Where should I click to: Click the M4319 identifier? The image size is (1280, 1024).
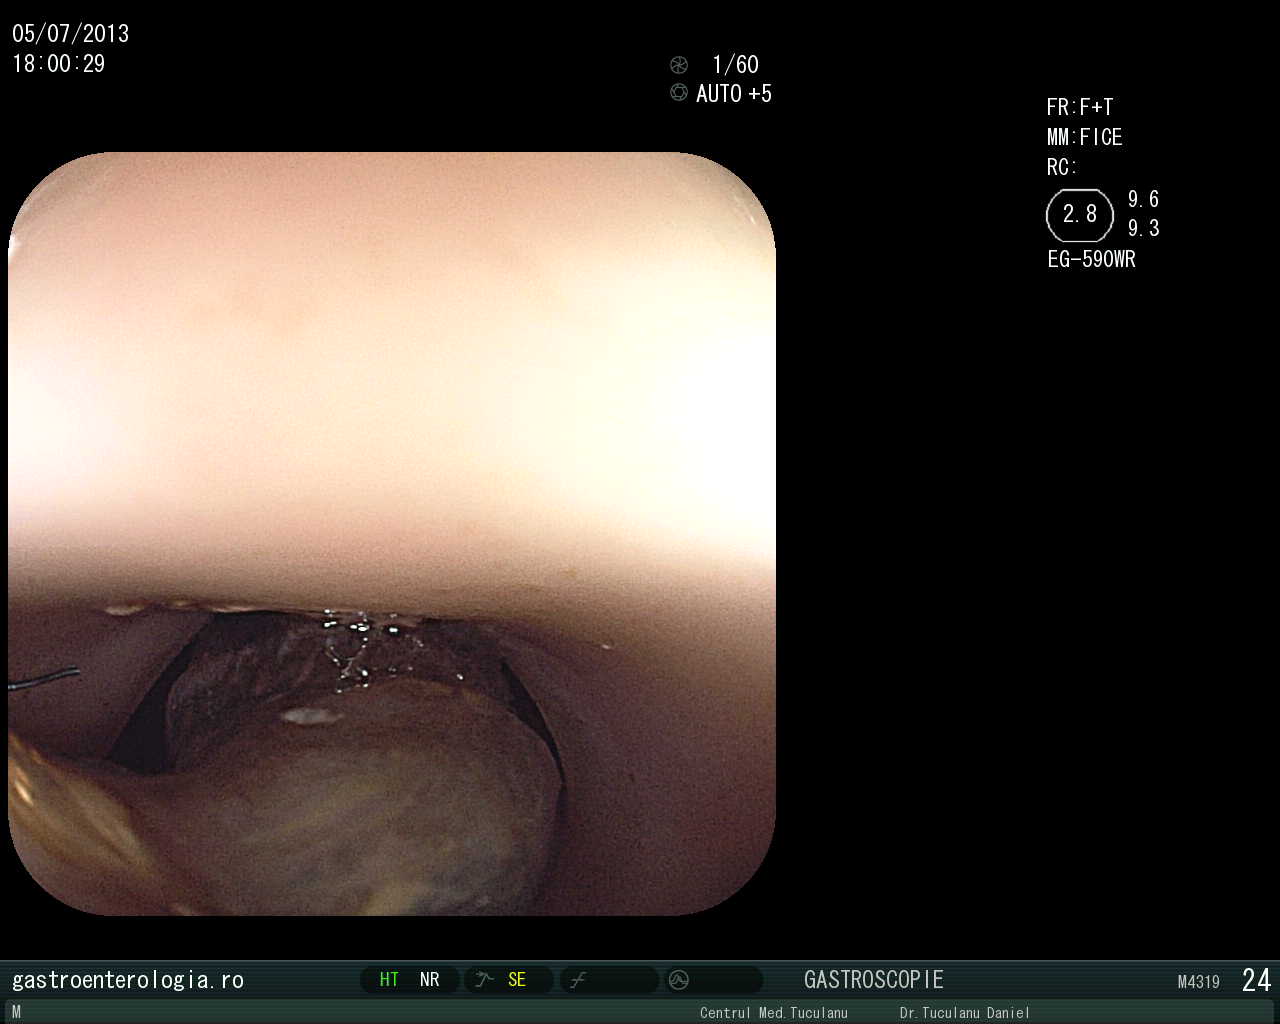click(x=1199, y=982)
